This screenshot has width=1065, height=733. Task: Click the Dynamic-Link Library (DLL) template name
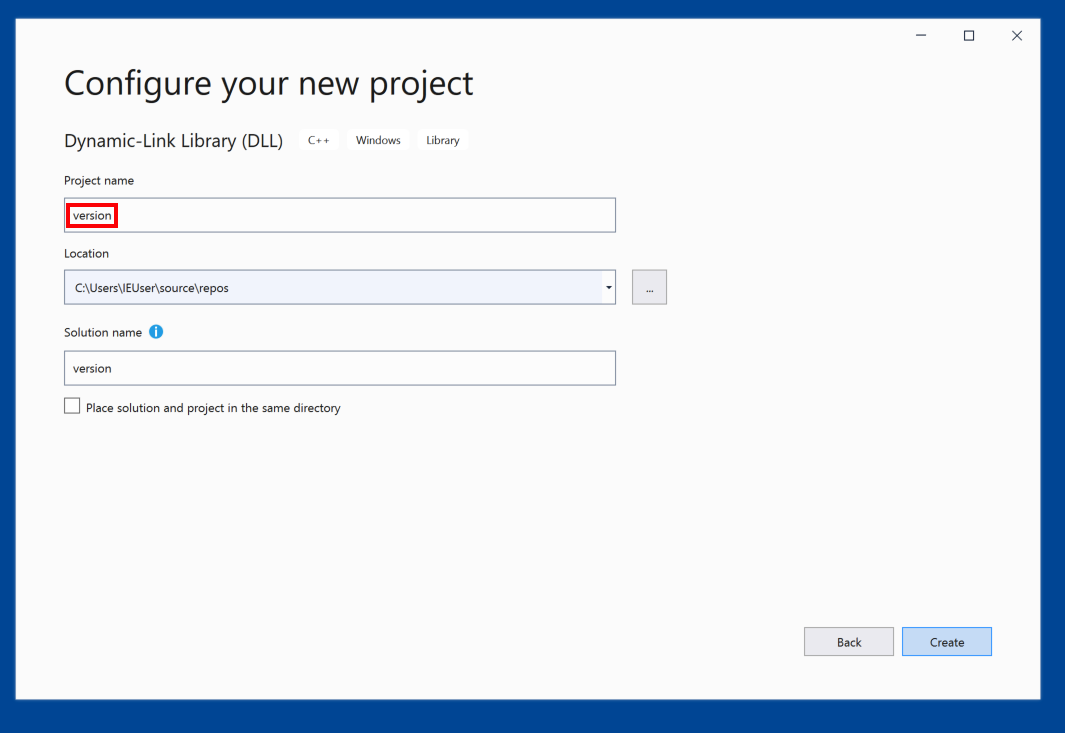coord(173,141)
